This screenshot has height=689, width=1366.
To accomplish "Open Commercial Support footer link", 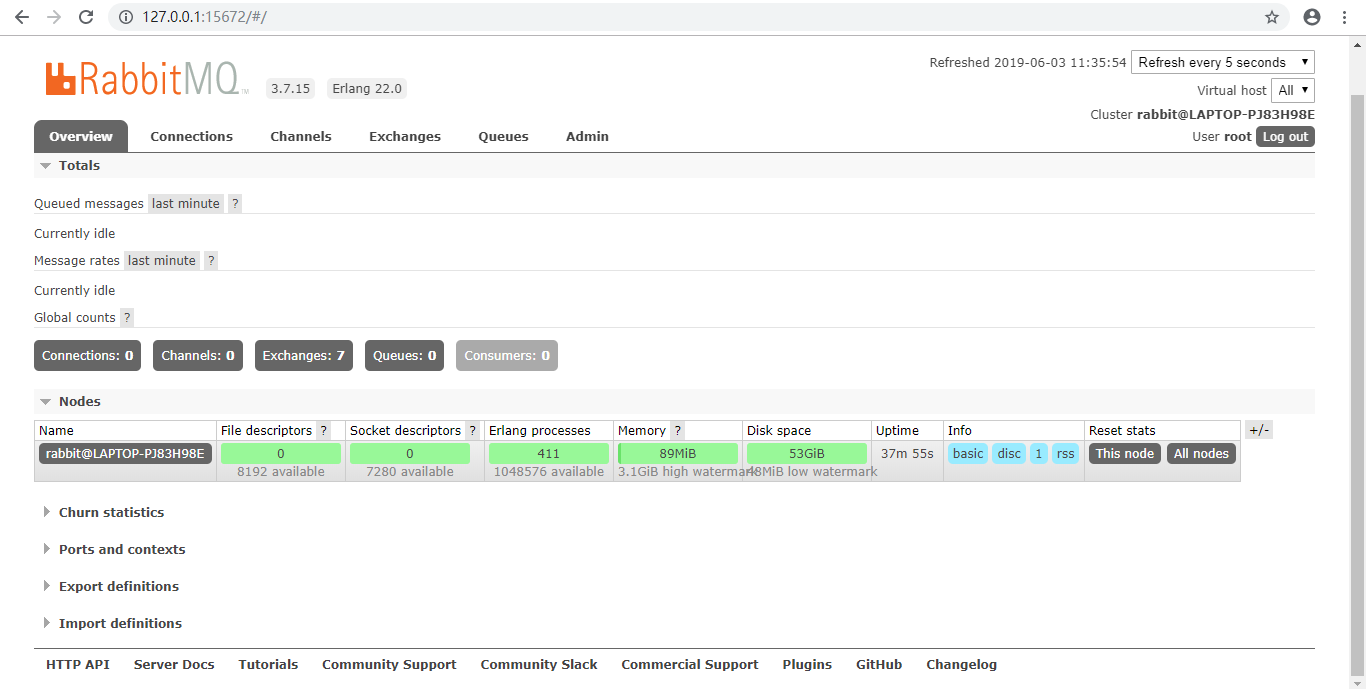I will (690, 664).
